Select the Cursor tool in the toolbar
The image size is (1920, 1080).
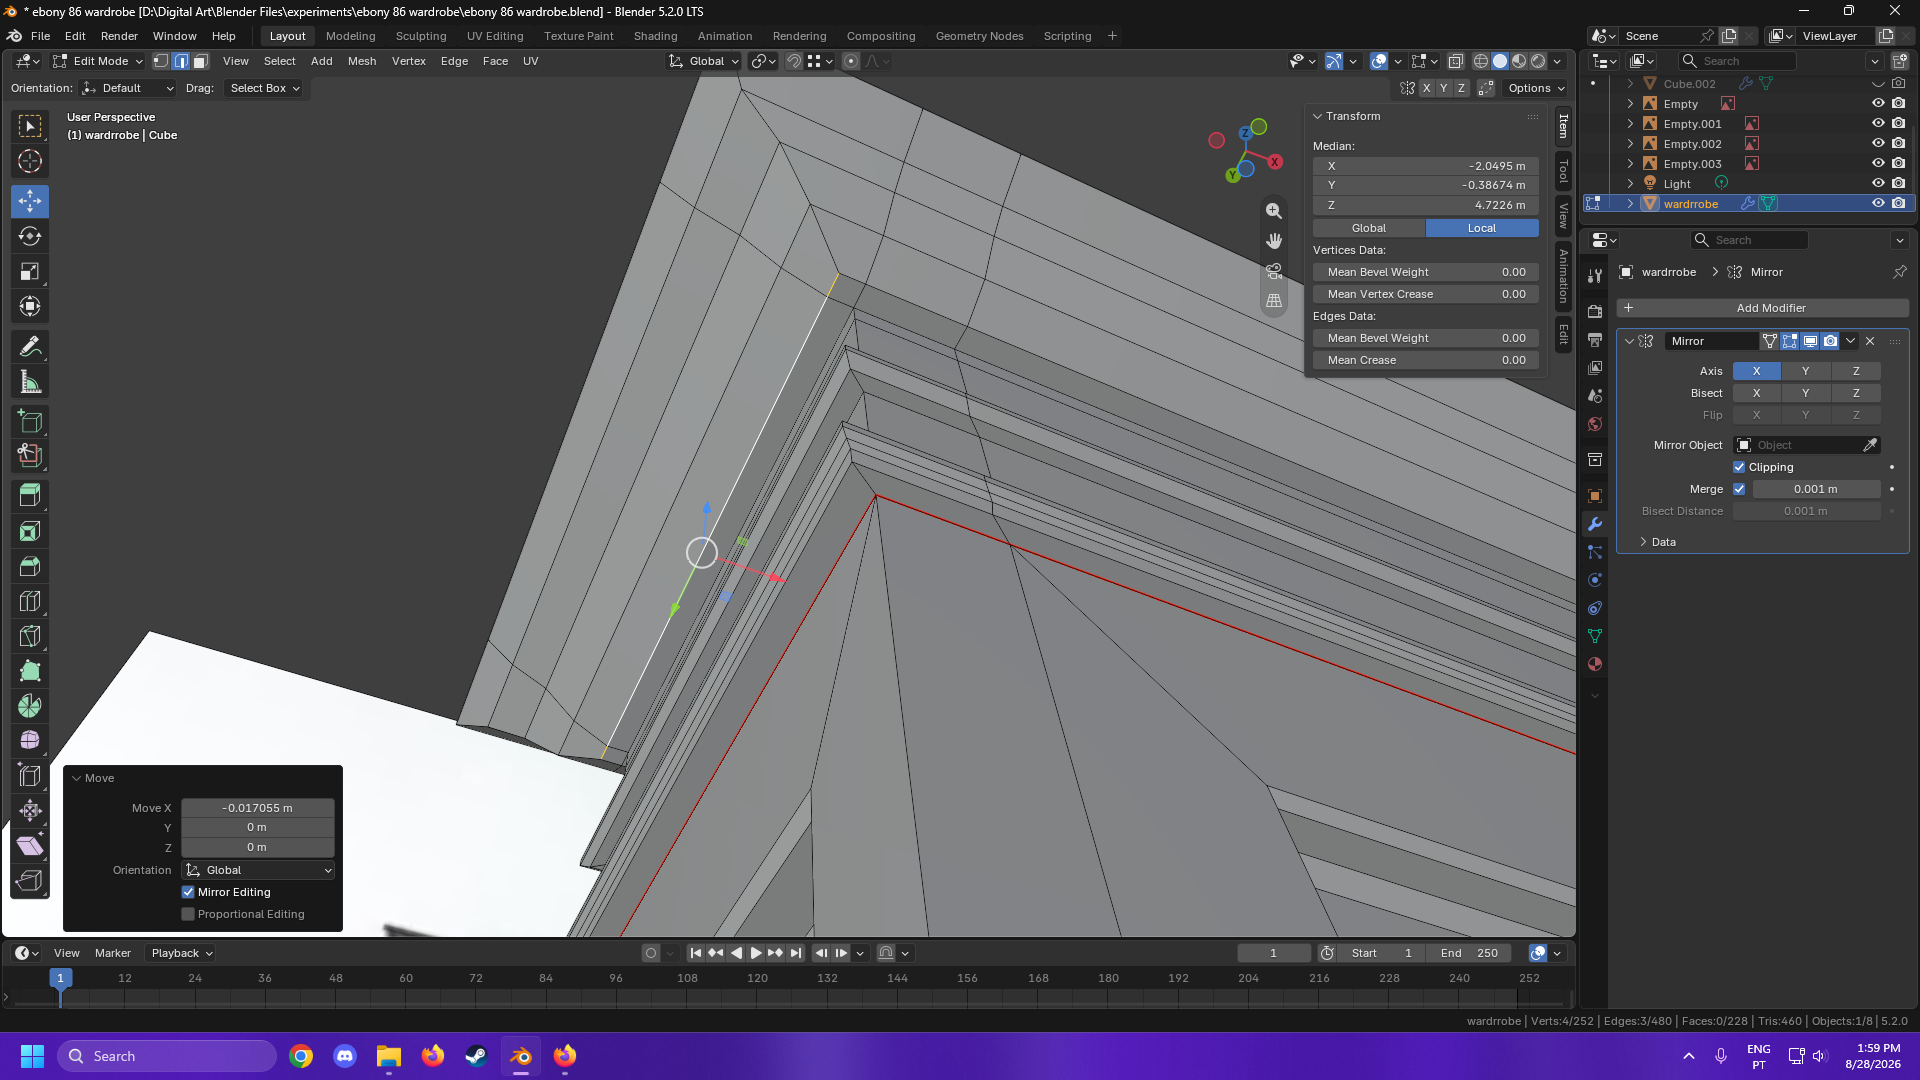pos(30,161)
